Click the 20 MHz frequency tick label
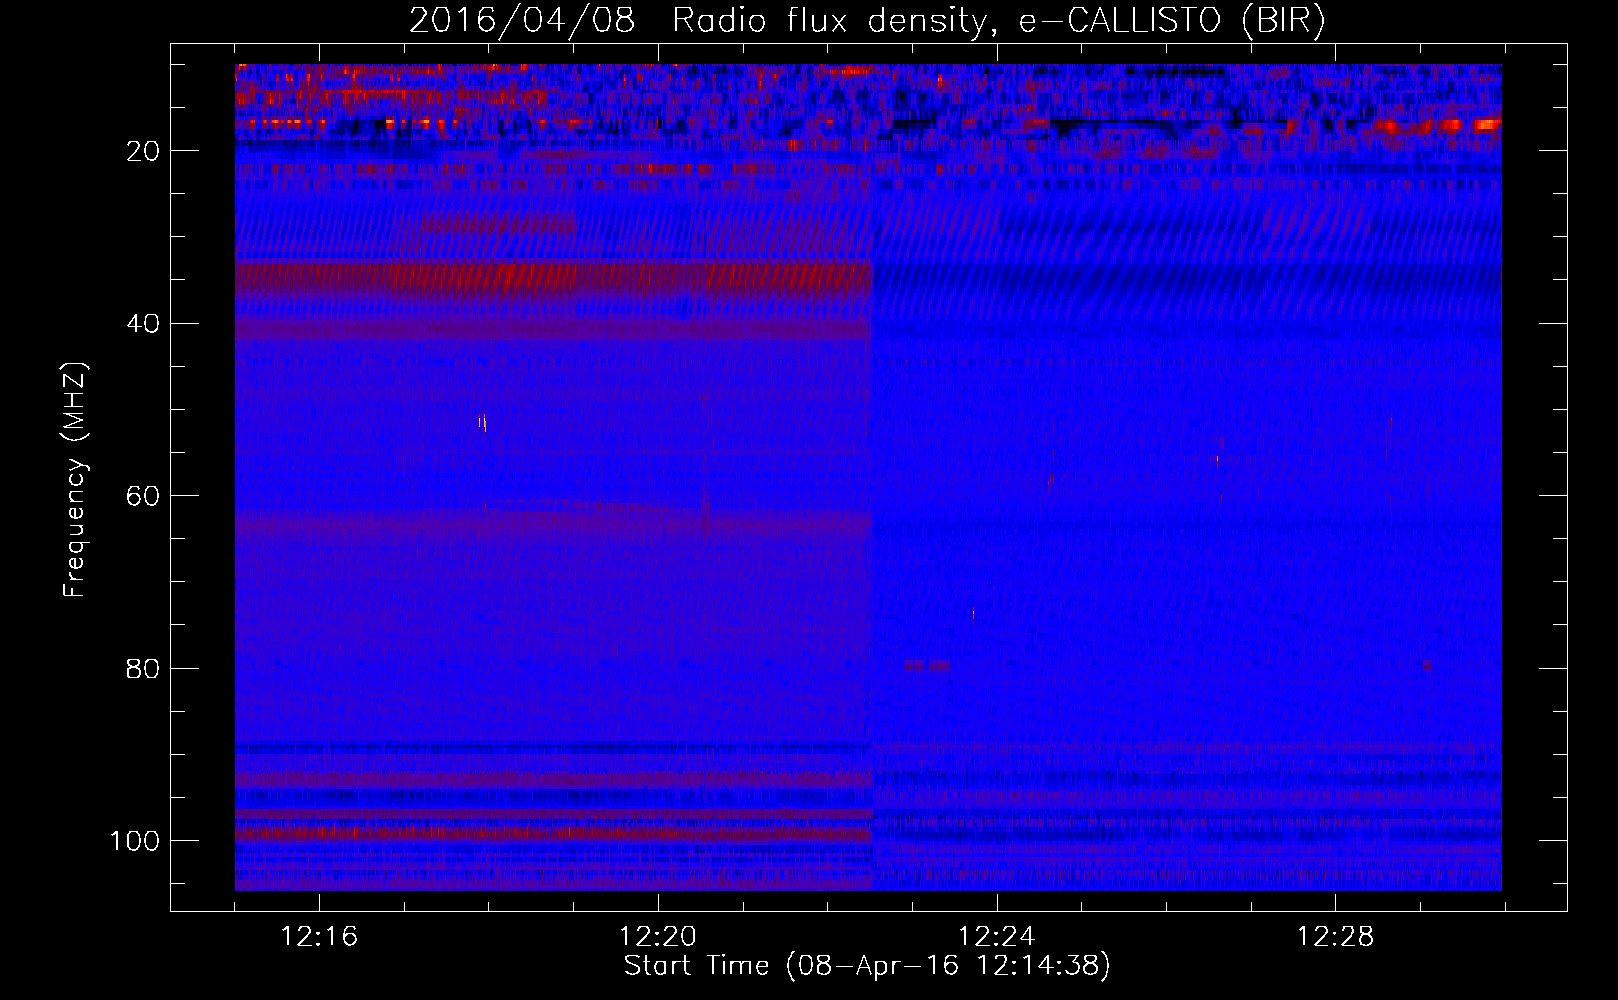The width and height of the screenshot is (1618, 1000). click(x=143, y=151)
